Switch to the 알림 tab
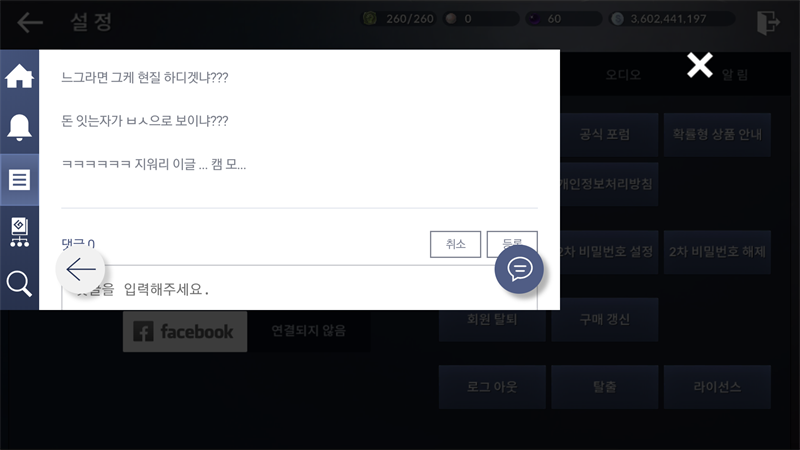The width and height of the screenshot is (800, 450). pyautogui.click(x=735, y=75)
